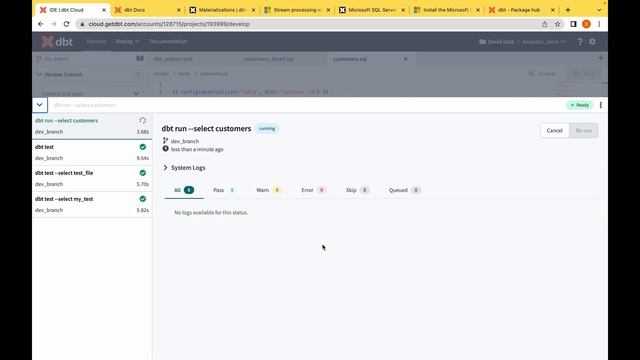The height and width of the screenshot is (360, 640).
Task: Bookmark page with star icon
Action: (558, 24)
